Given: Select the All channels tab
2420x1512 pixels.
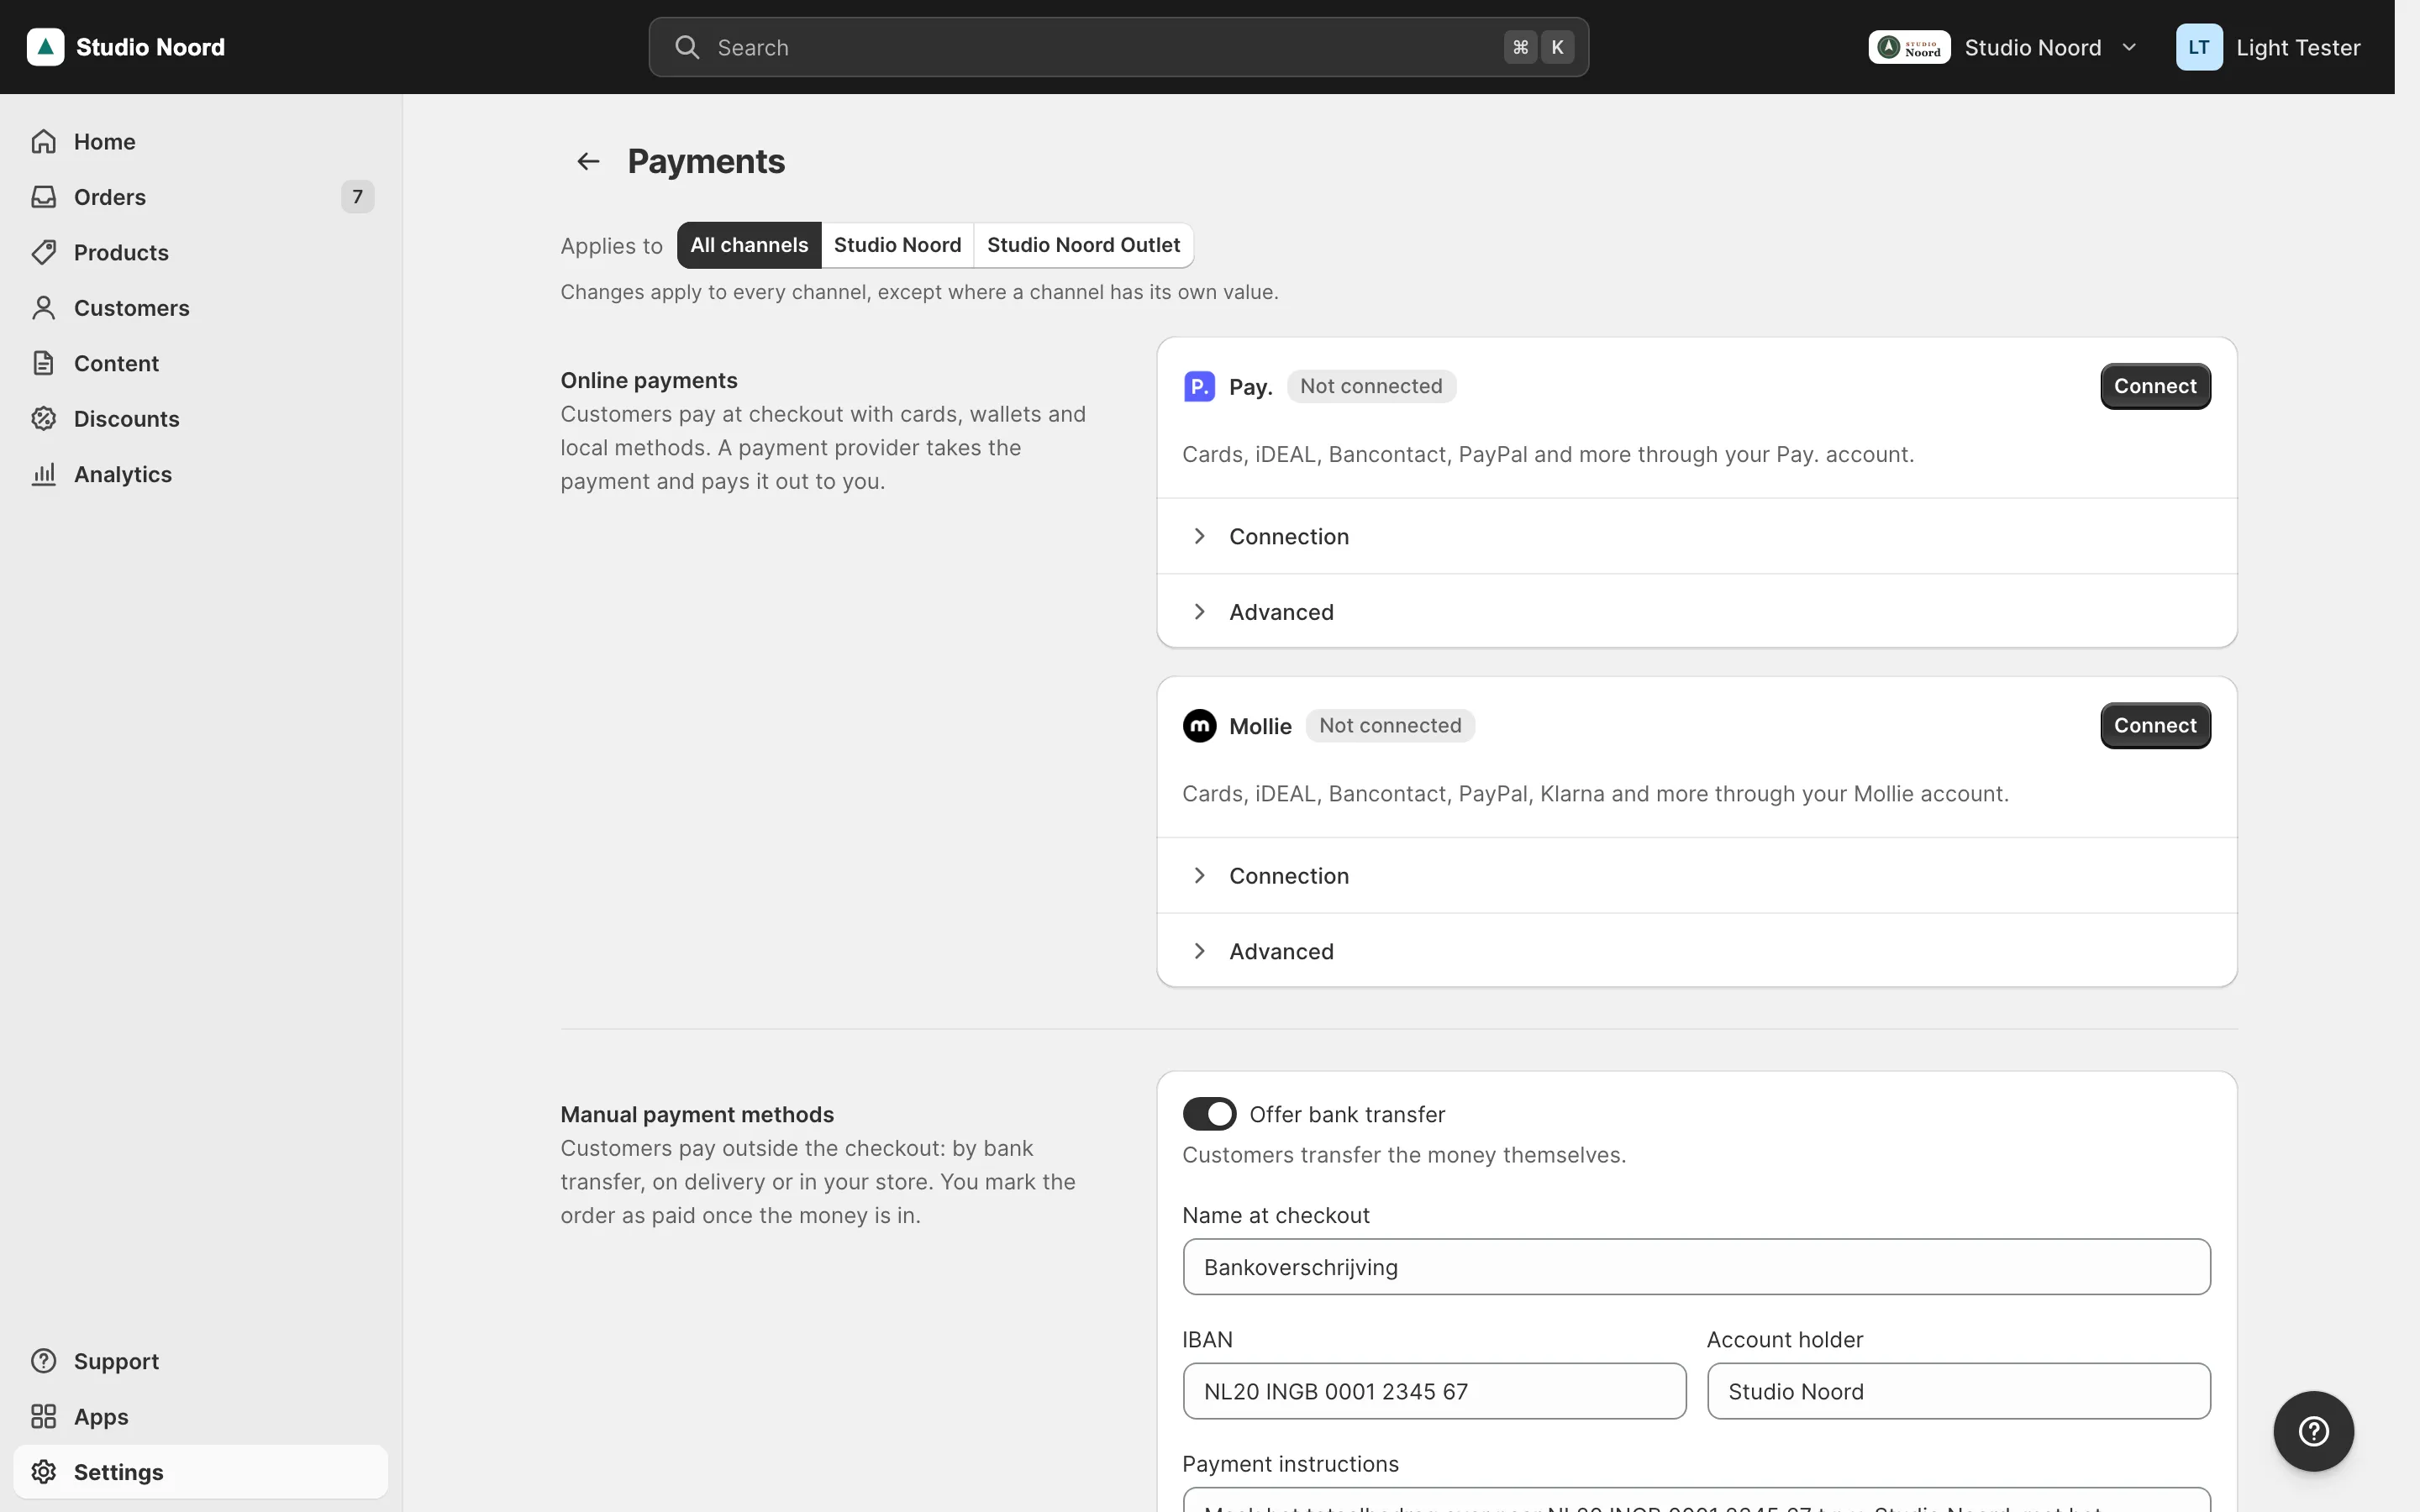Looking at the screenshot, I should [749, 245].
